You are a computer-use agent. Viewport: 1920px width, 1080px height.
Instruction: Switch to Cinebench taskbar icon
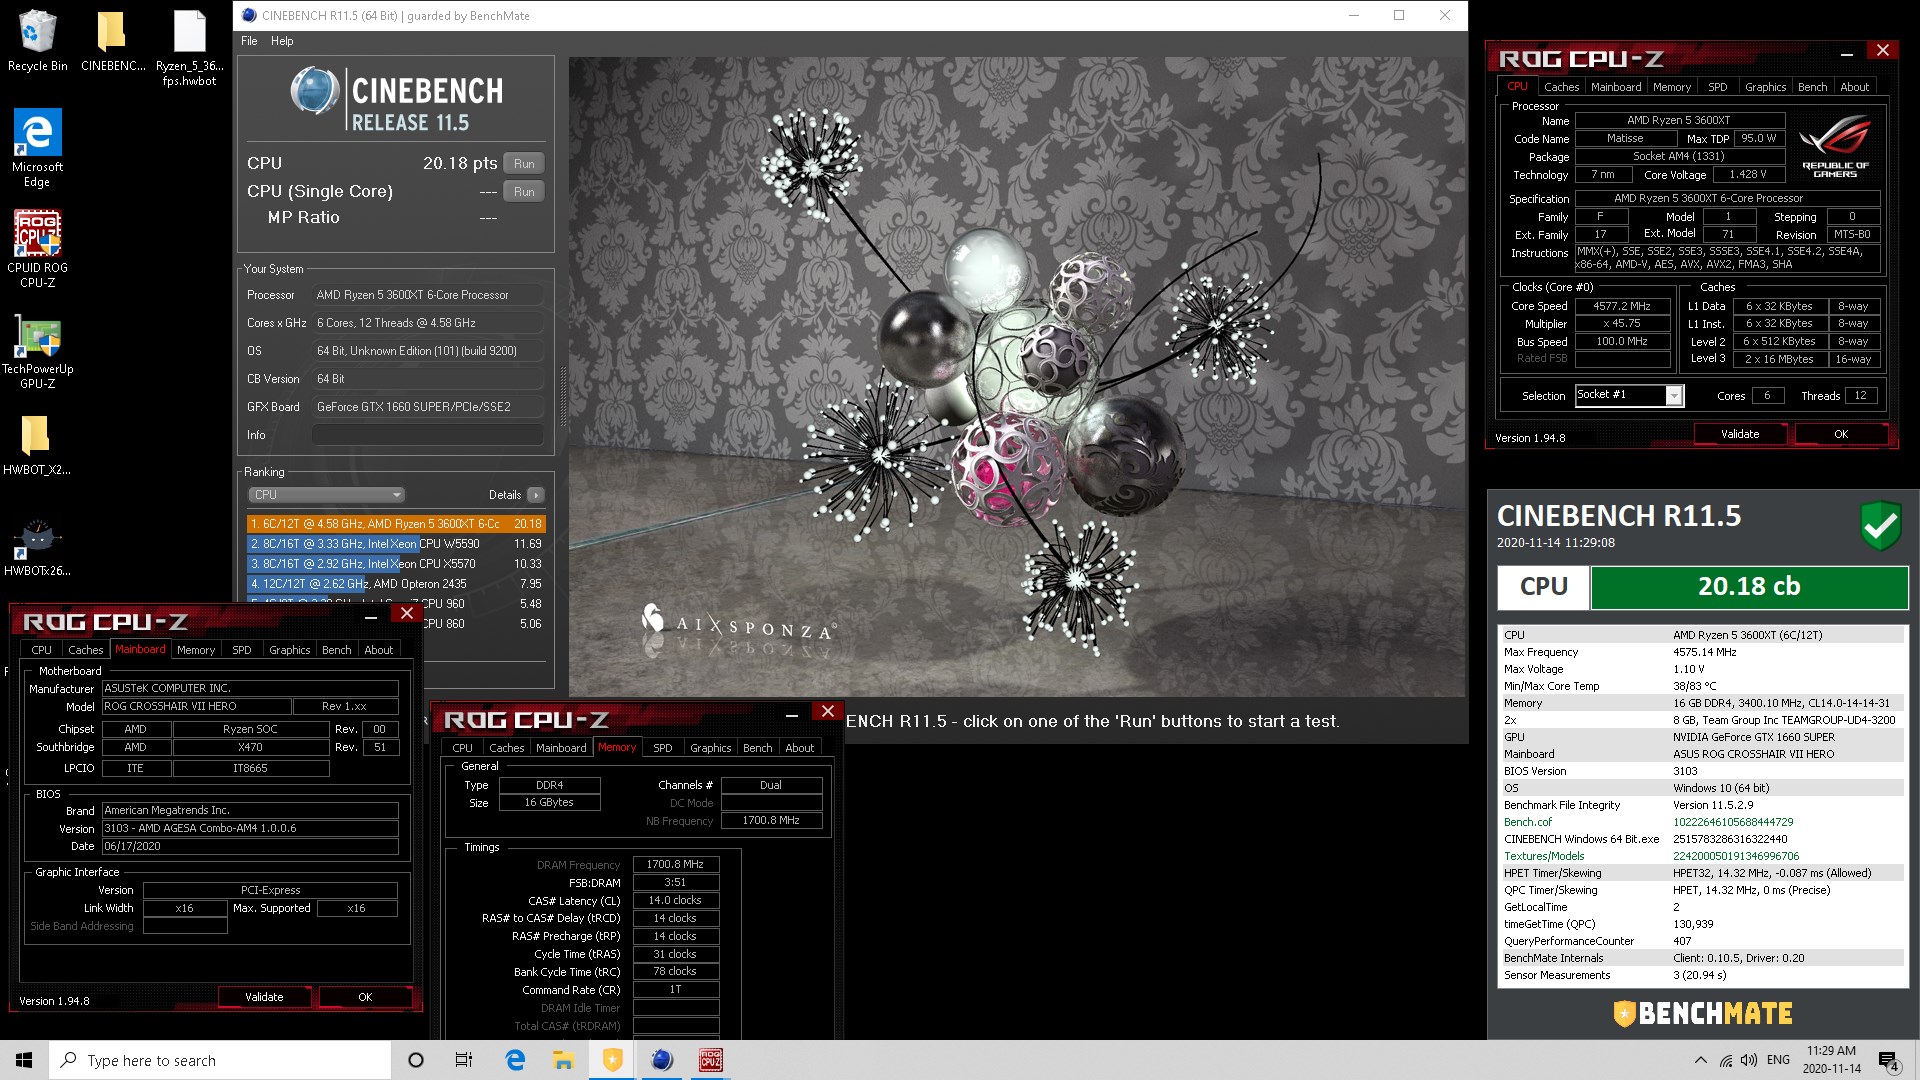coord(661,1060)
